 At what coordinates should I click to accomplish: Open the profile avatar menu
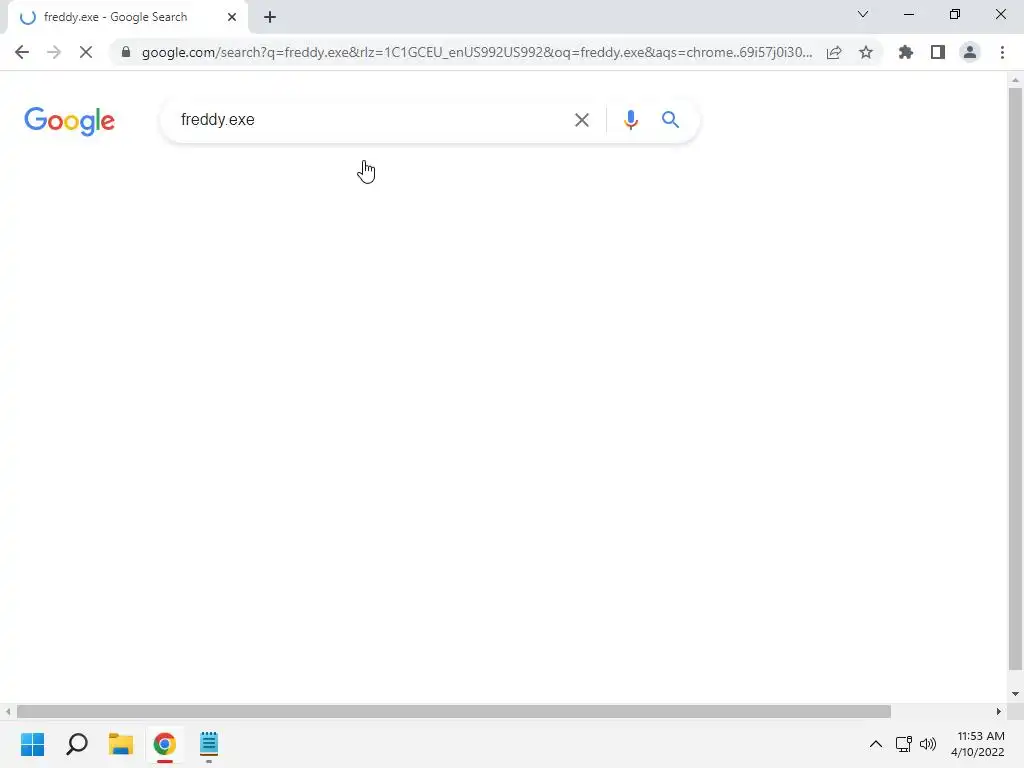tap(970, 52)
